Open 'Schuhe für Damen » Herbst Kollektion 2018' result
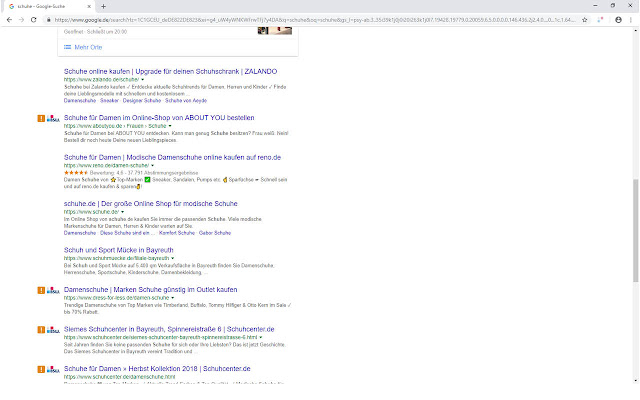The height and width of the screenshot is (400, 640). pos(157,369)
